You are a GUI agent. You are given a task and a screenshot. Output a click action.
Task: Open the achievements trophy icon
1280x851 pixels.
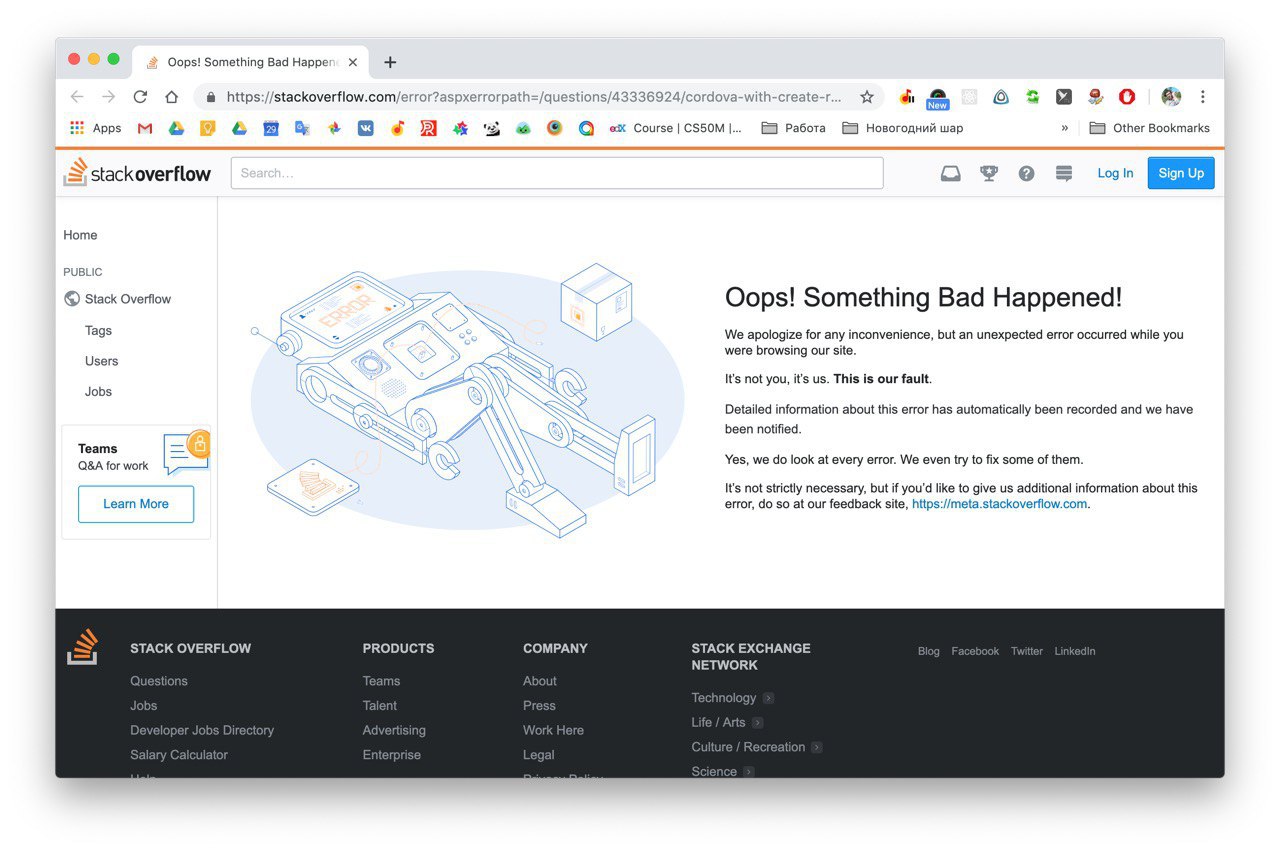[989, 173]
